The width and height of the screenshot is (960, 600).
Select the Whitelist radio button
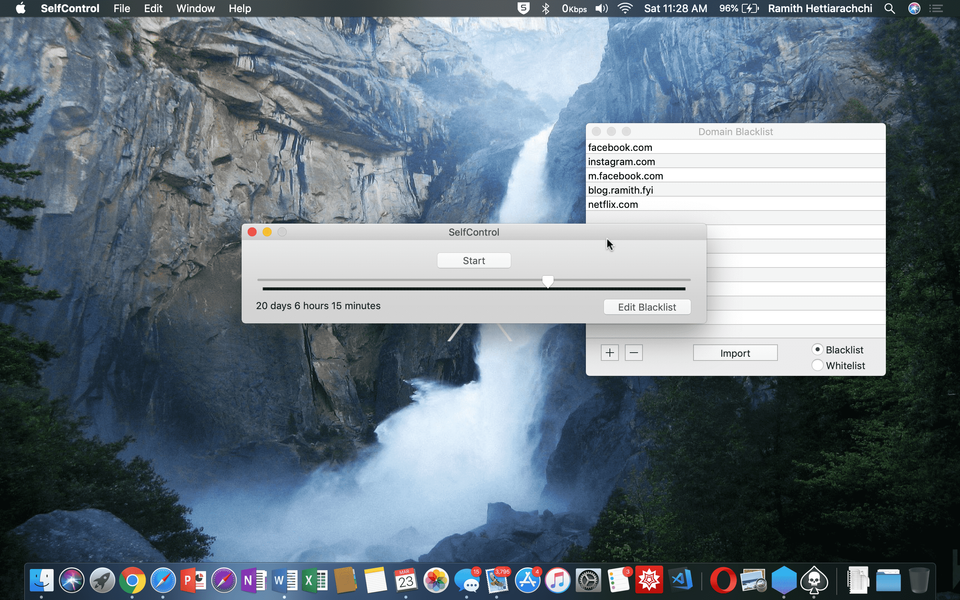point(818,366)
